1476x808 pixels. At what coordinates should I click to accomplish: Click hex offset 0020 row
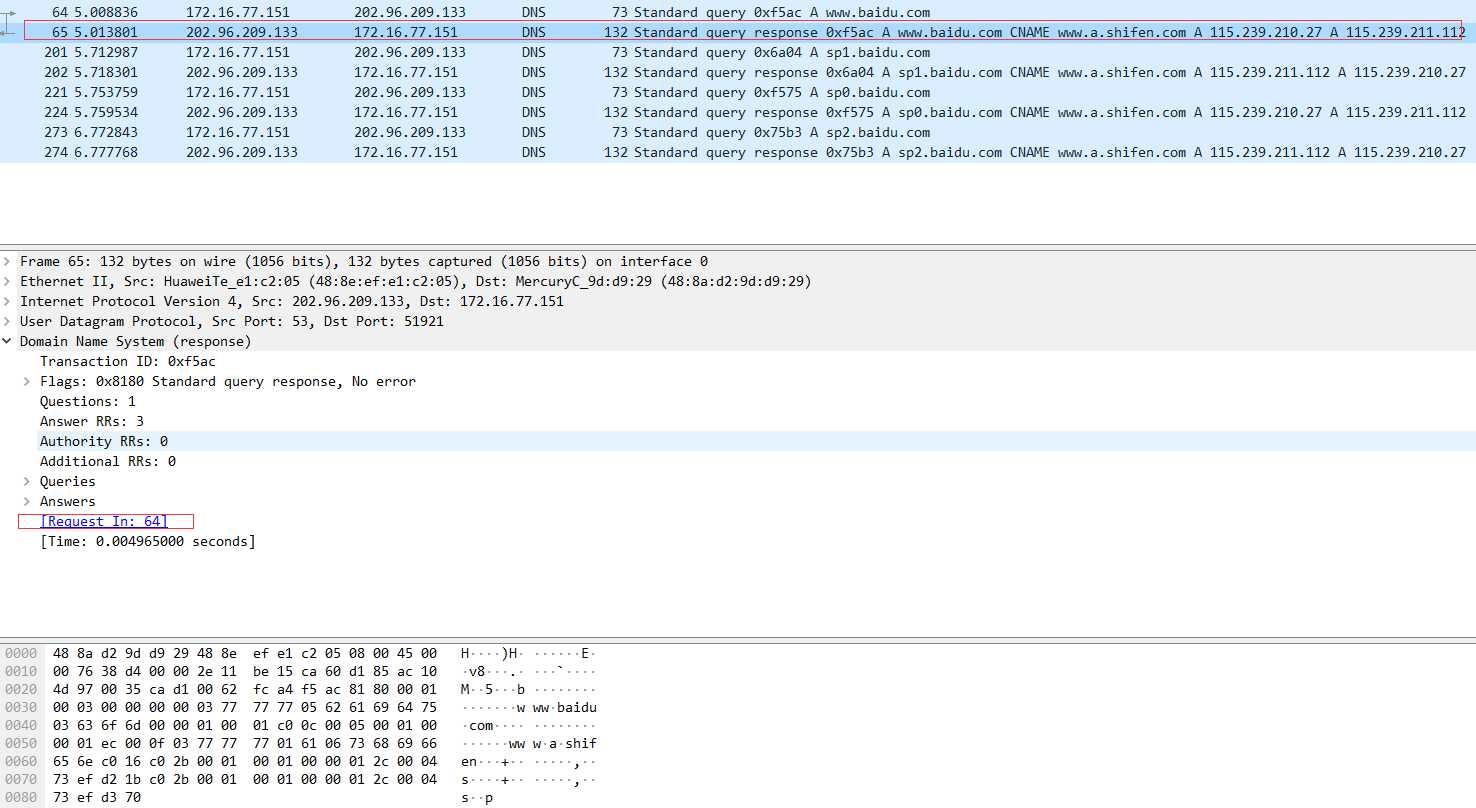300,689
